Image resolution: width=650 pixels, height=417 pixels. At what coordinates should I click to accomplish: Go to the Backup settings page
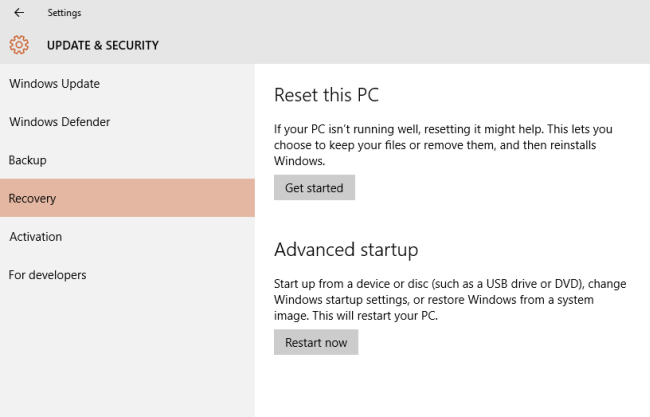(x=28, y=160)
